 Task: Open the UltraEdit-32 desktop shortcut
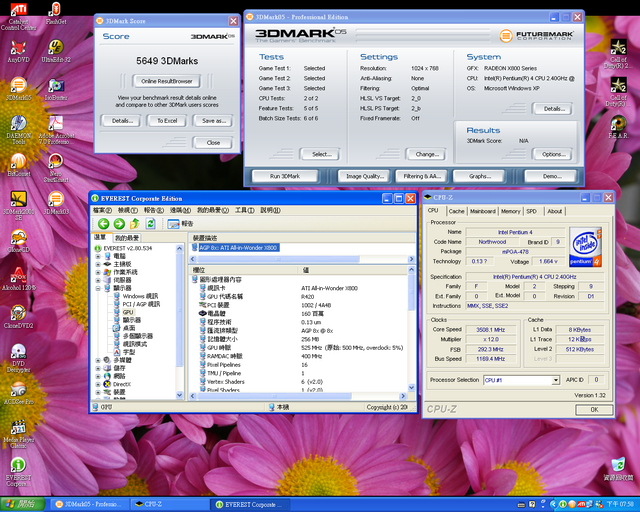(x=56, y=51)
